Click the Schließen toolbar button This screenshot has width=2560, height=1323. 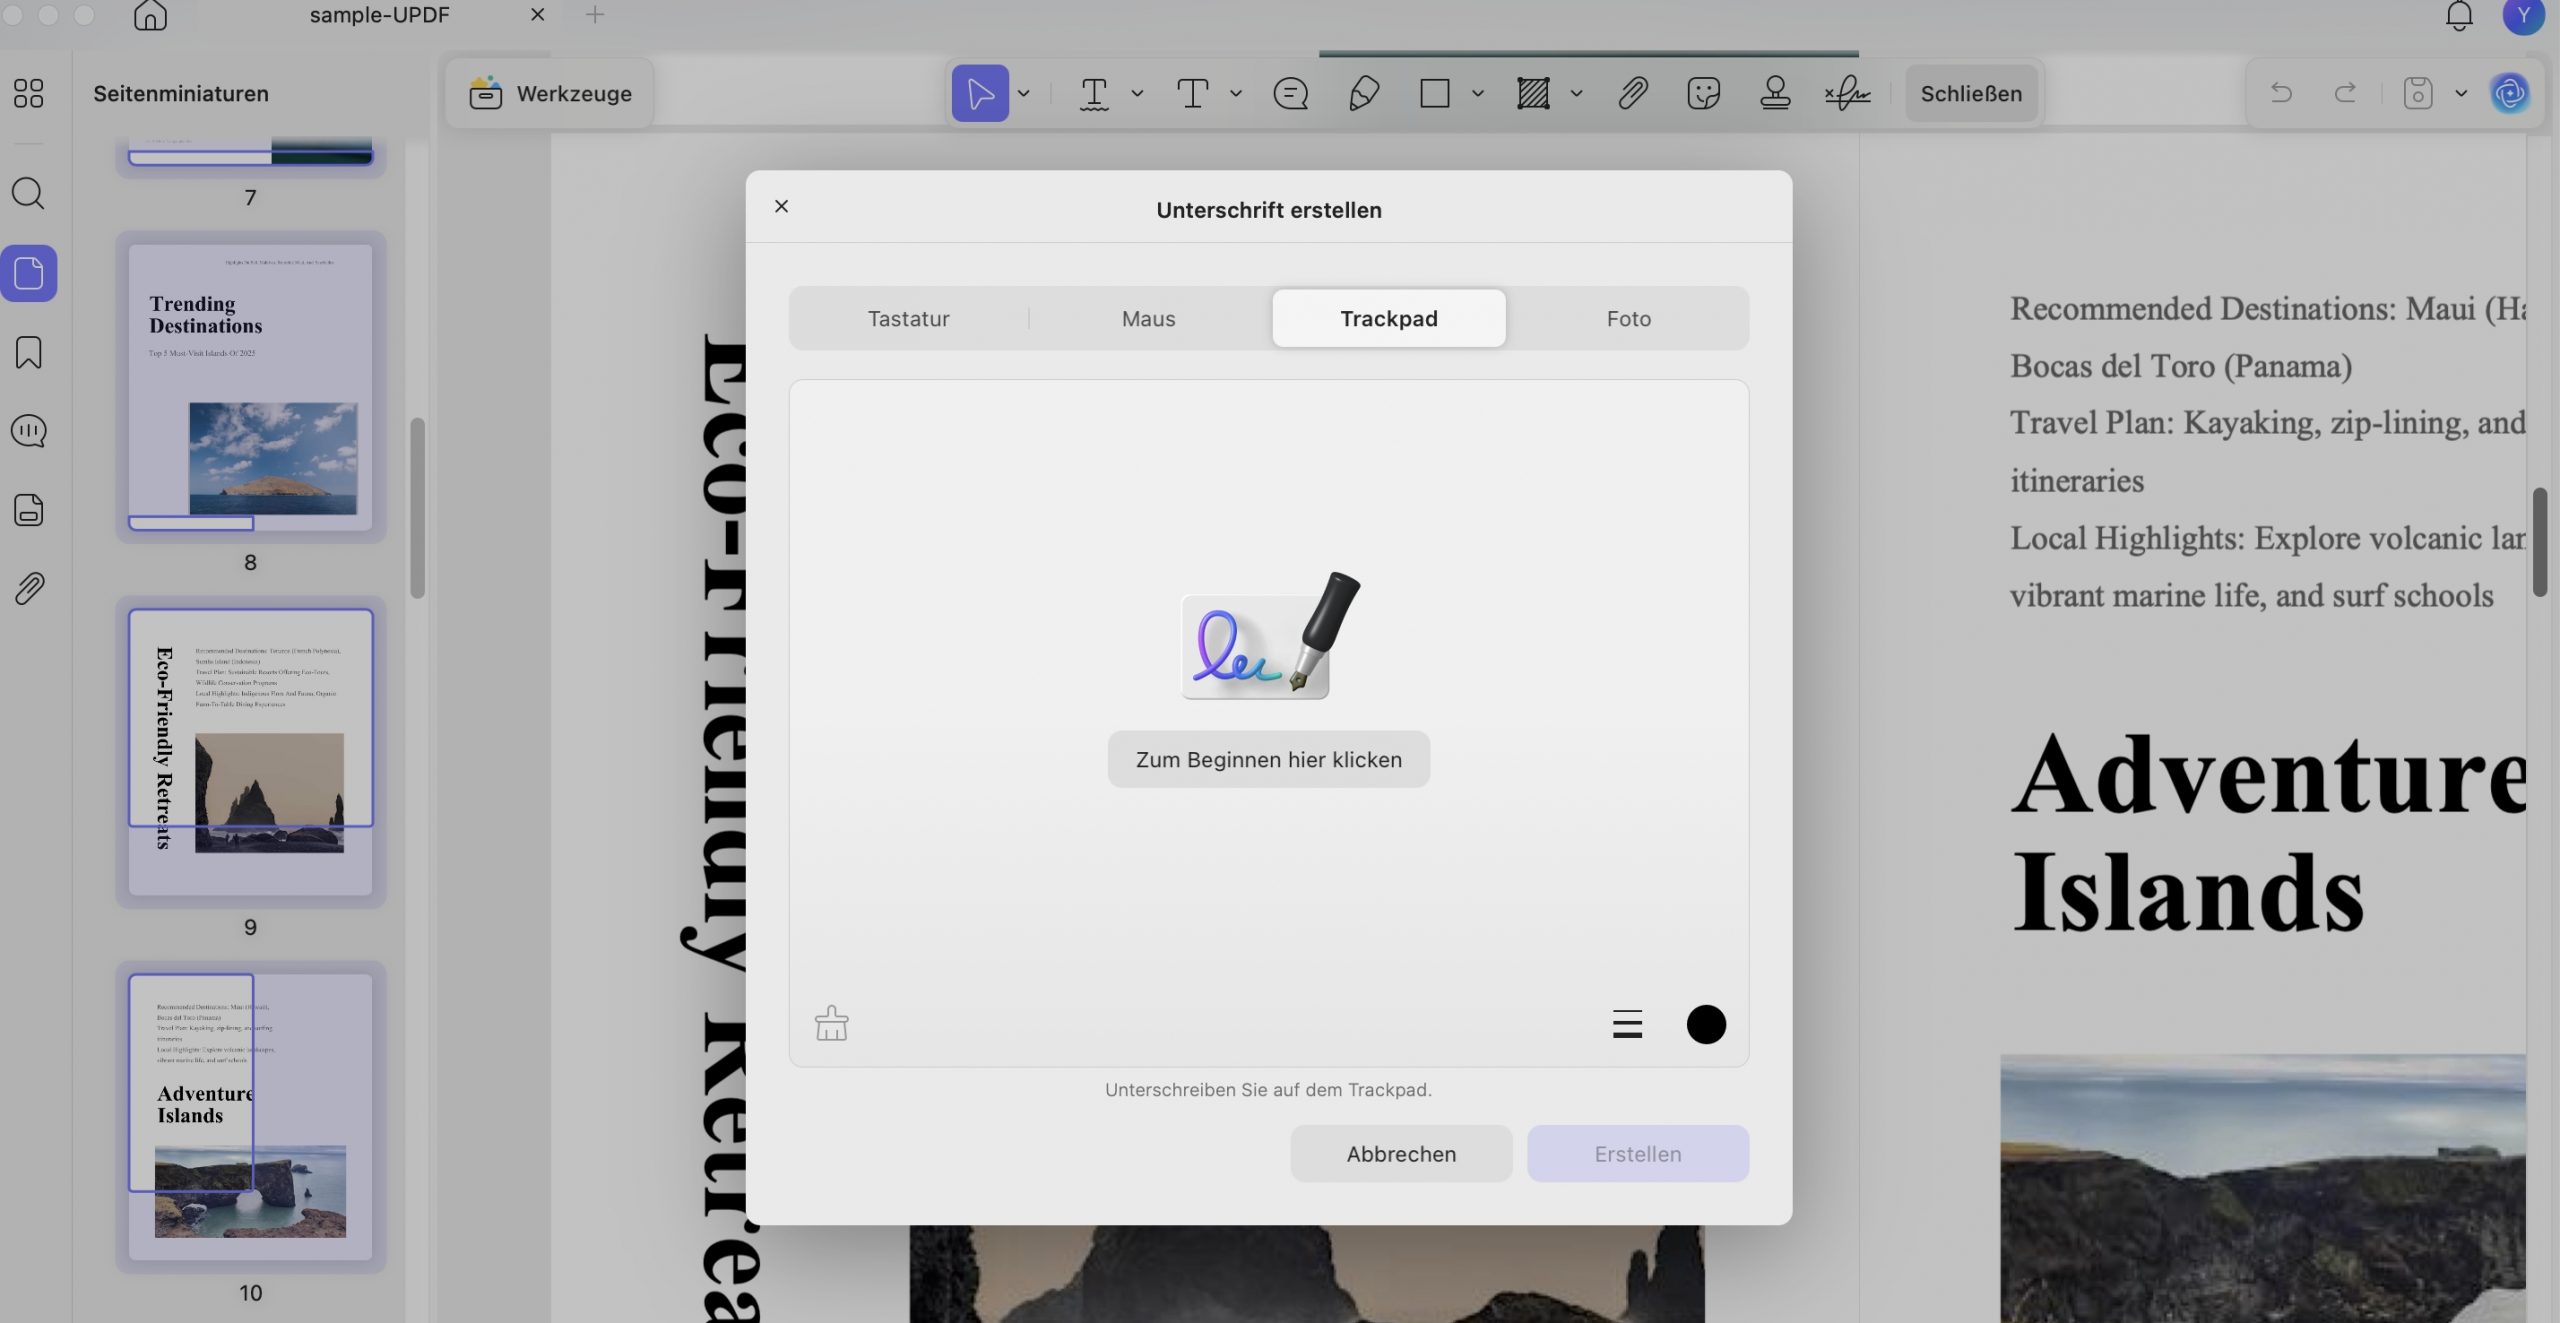coord(1971,93)
